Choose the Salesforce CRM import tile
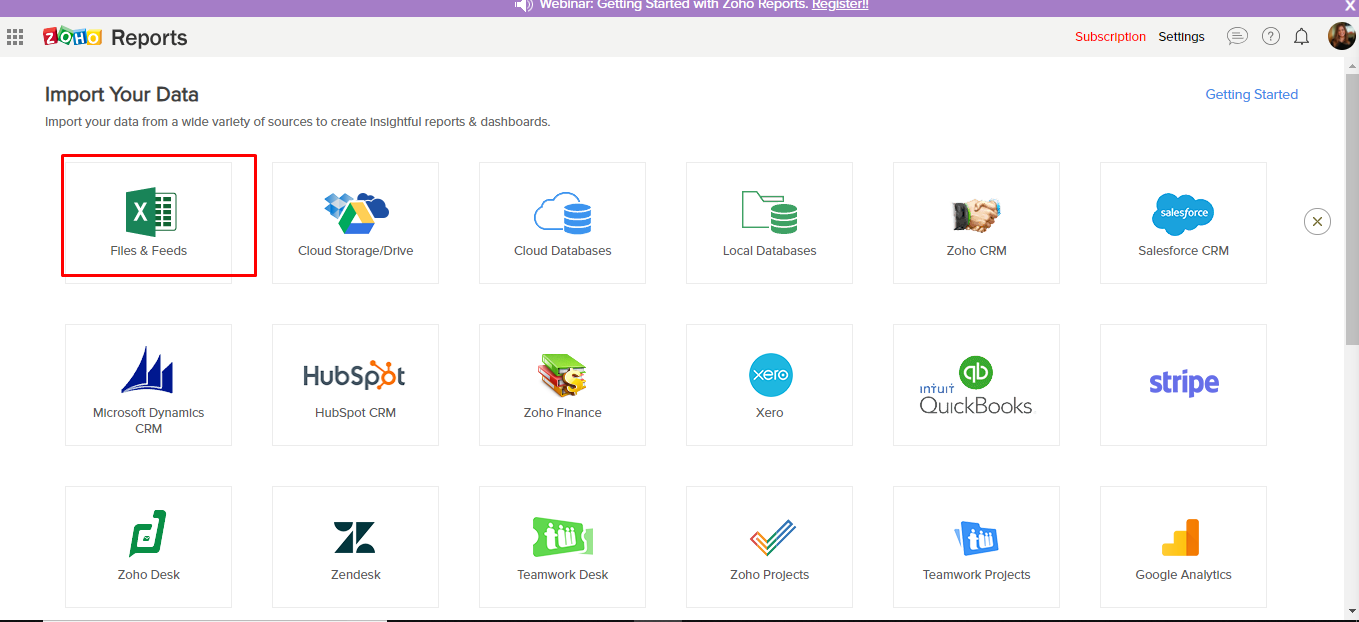The height and width of the screenshot is (622, 1359). point(1183,223)
